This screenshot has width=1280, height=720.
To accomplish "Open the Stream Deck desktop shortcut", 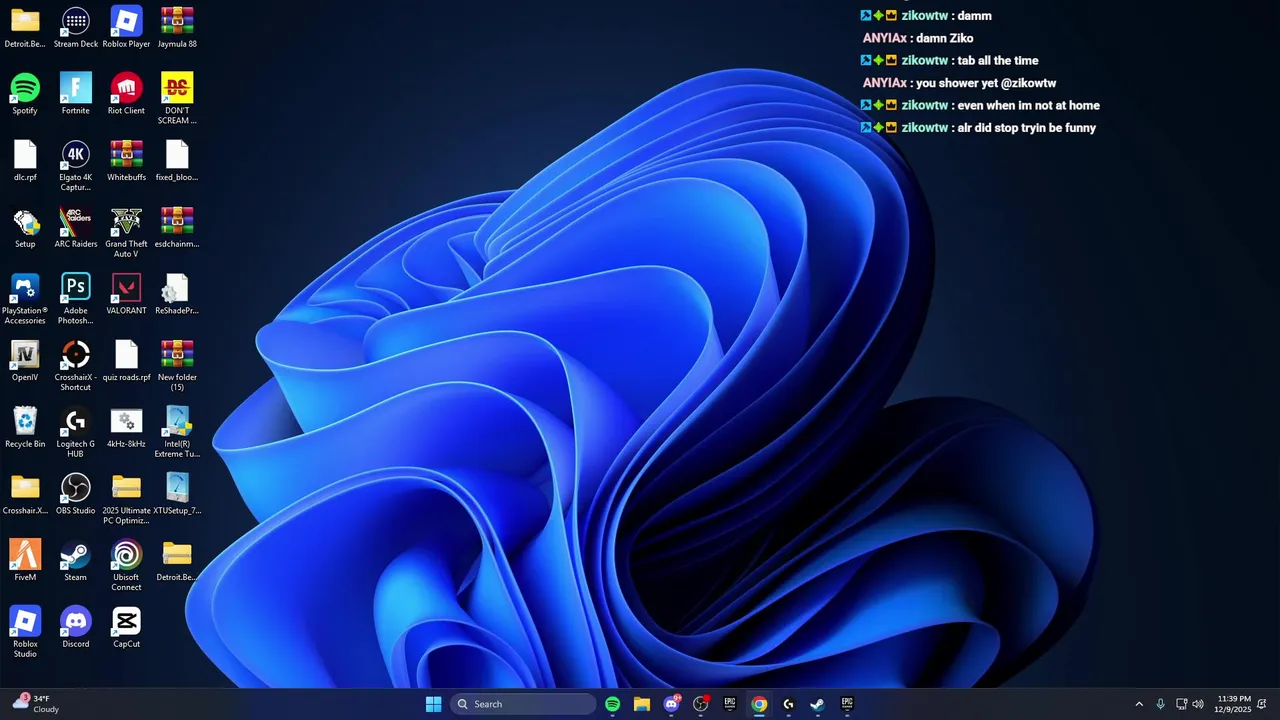I will click(x=76, y=28).
